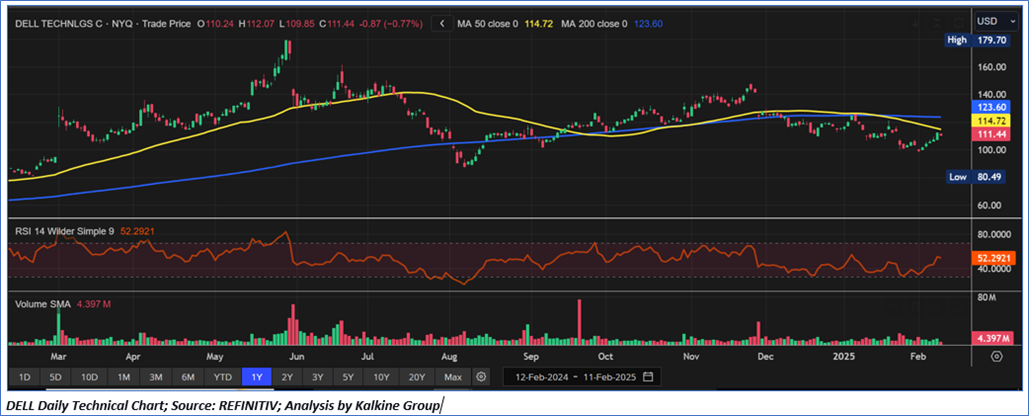Viewport: 1029px width, 416px height.
Task: Click the red 111.44 last price label
Action: click(x=994, y=135)
